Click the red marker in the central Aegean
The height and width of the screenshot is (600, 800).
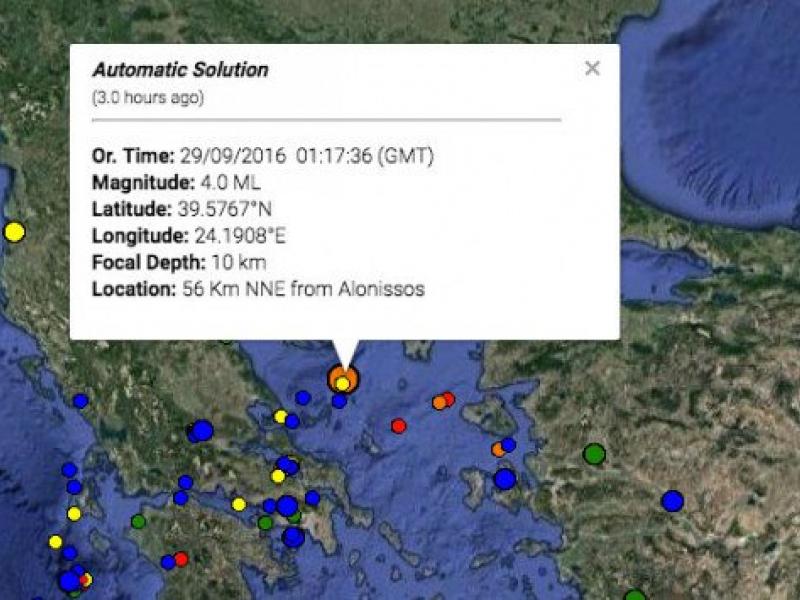pyautogui.click(x=398, y=424)
